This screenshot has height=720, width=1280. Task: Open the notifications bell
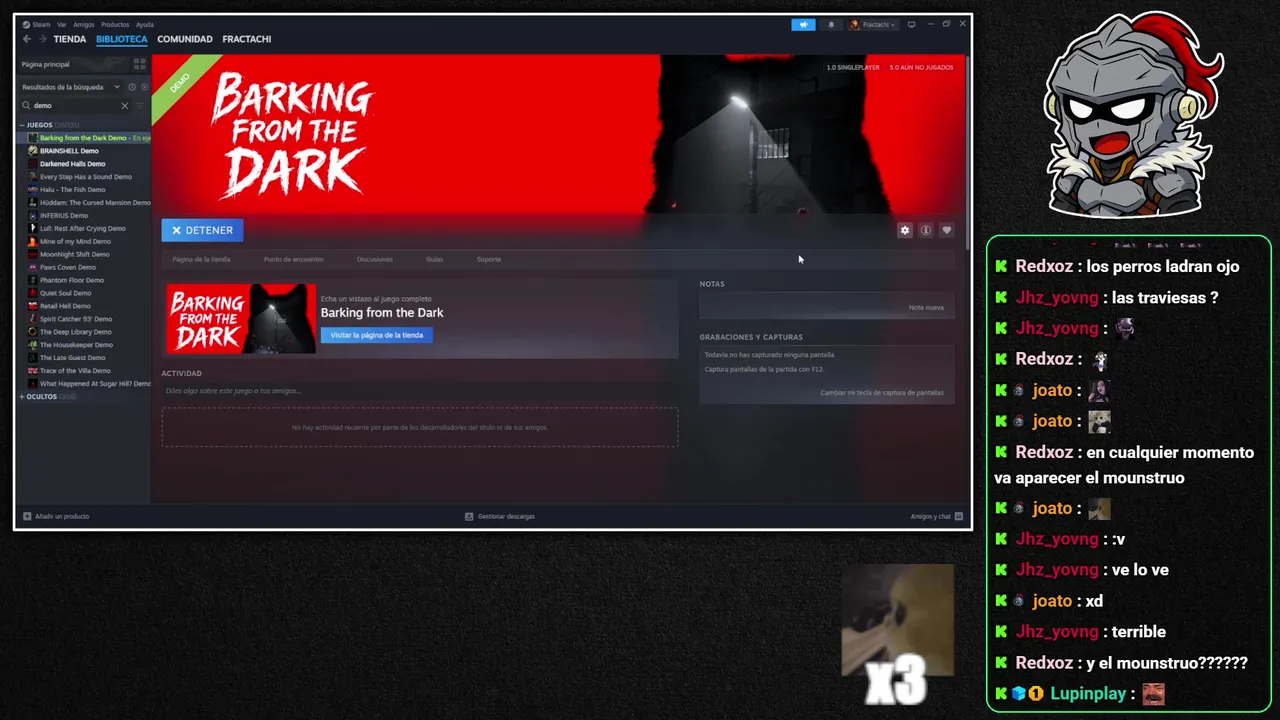831,25
